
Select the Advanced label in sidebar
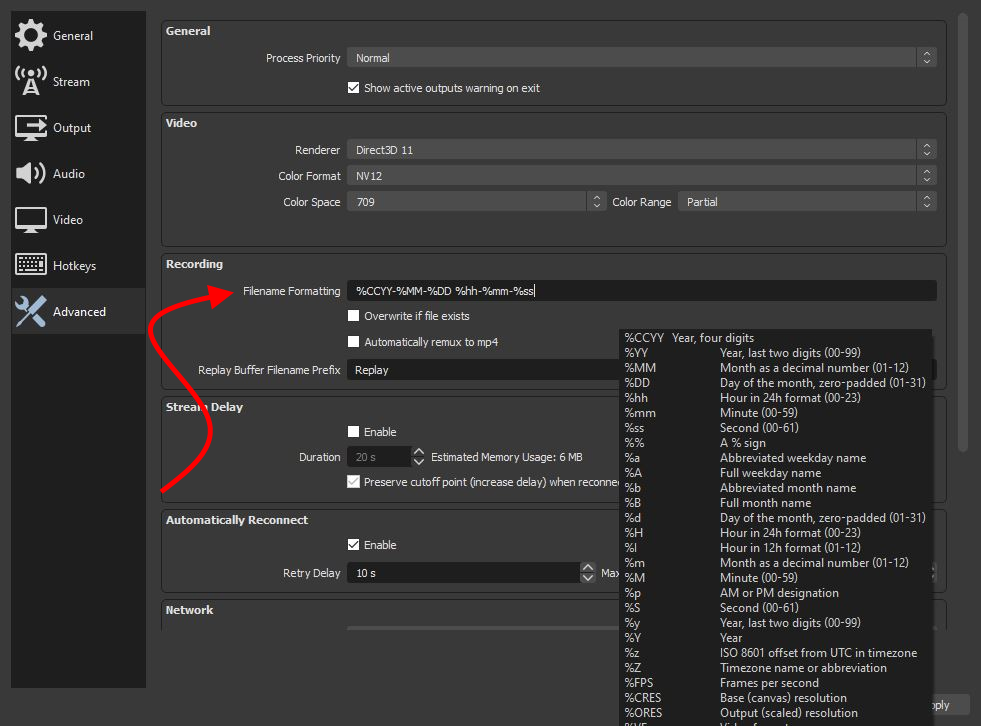click(79, 312)
